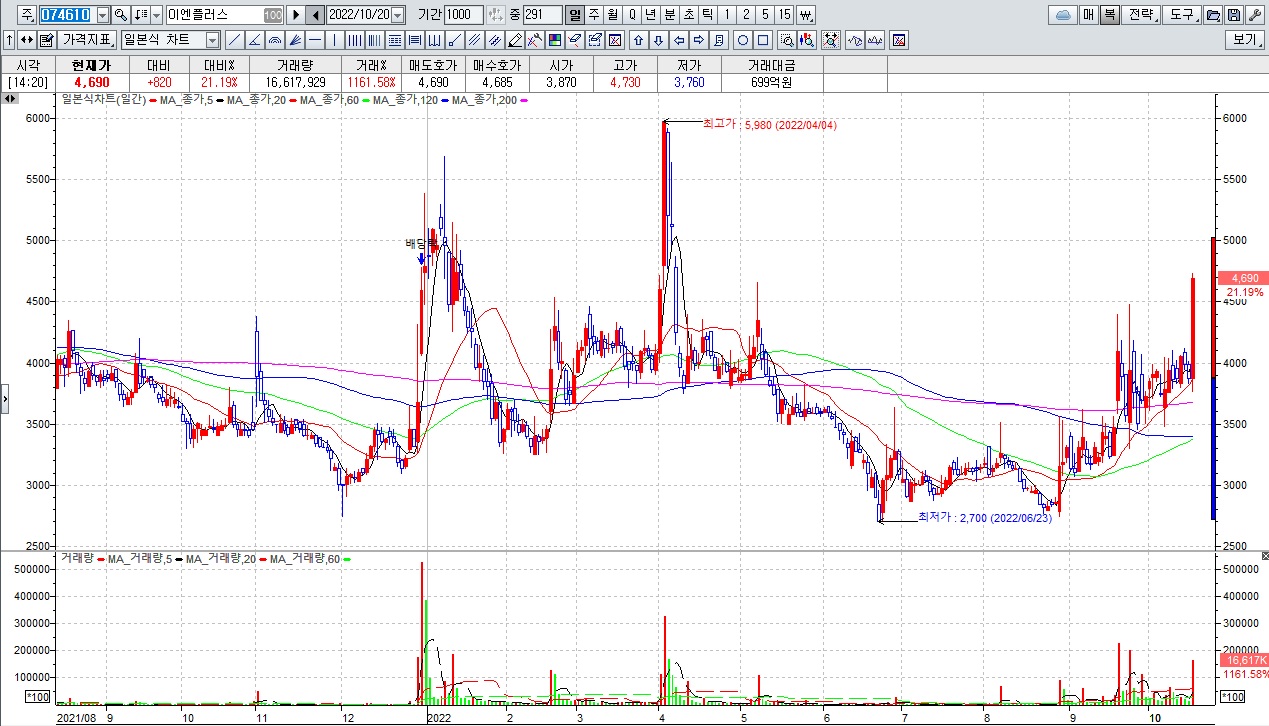Click the edit notepad icon
The width and height of the screenshot is (1269, 726).
point(47,40)
